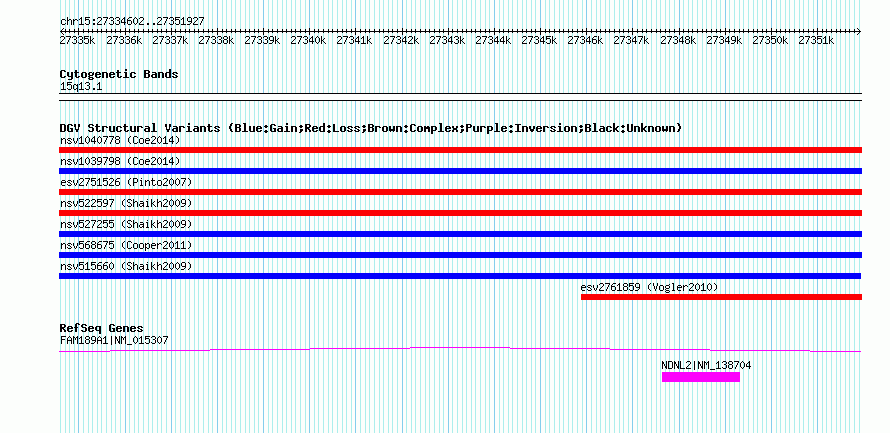Click the 27342k ruler tick label

tap(401, 40)
